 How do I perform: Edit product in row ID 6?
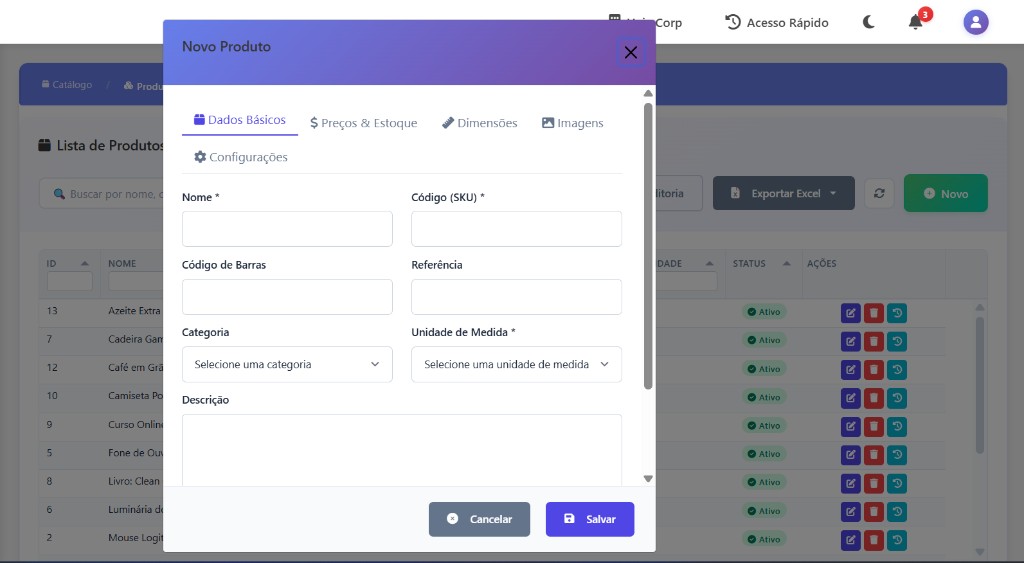(850, 511)
